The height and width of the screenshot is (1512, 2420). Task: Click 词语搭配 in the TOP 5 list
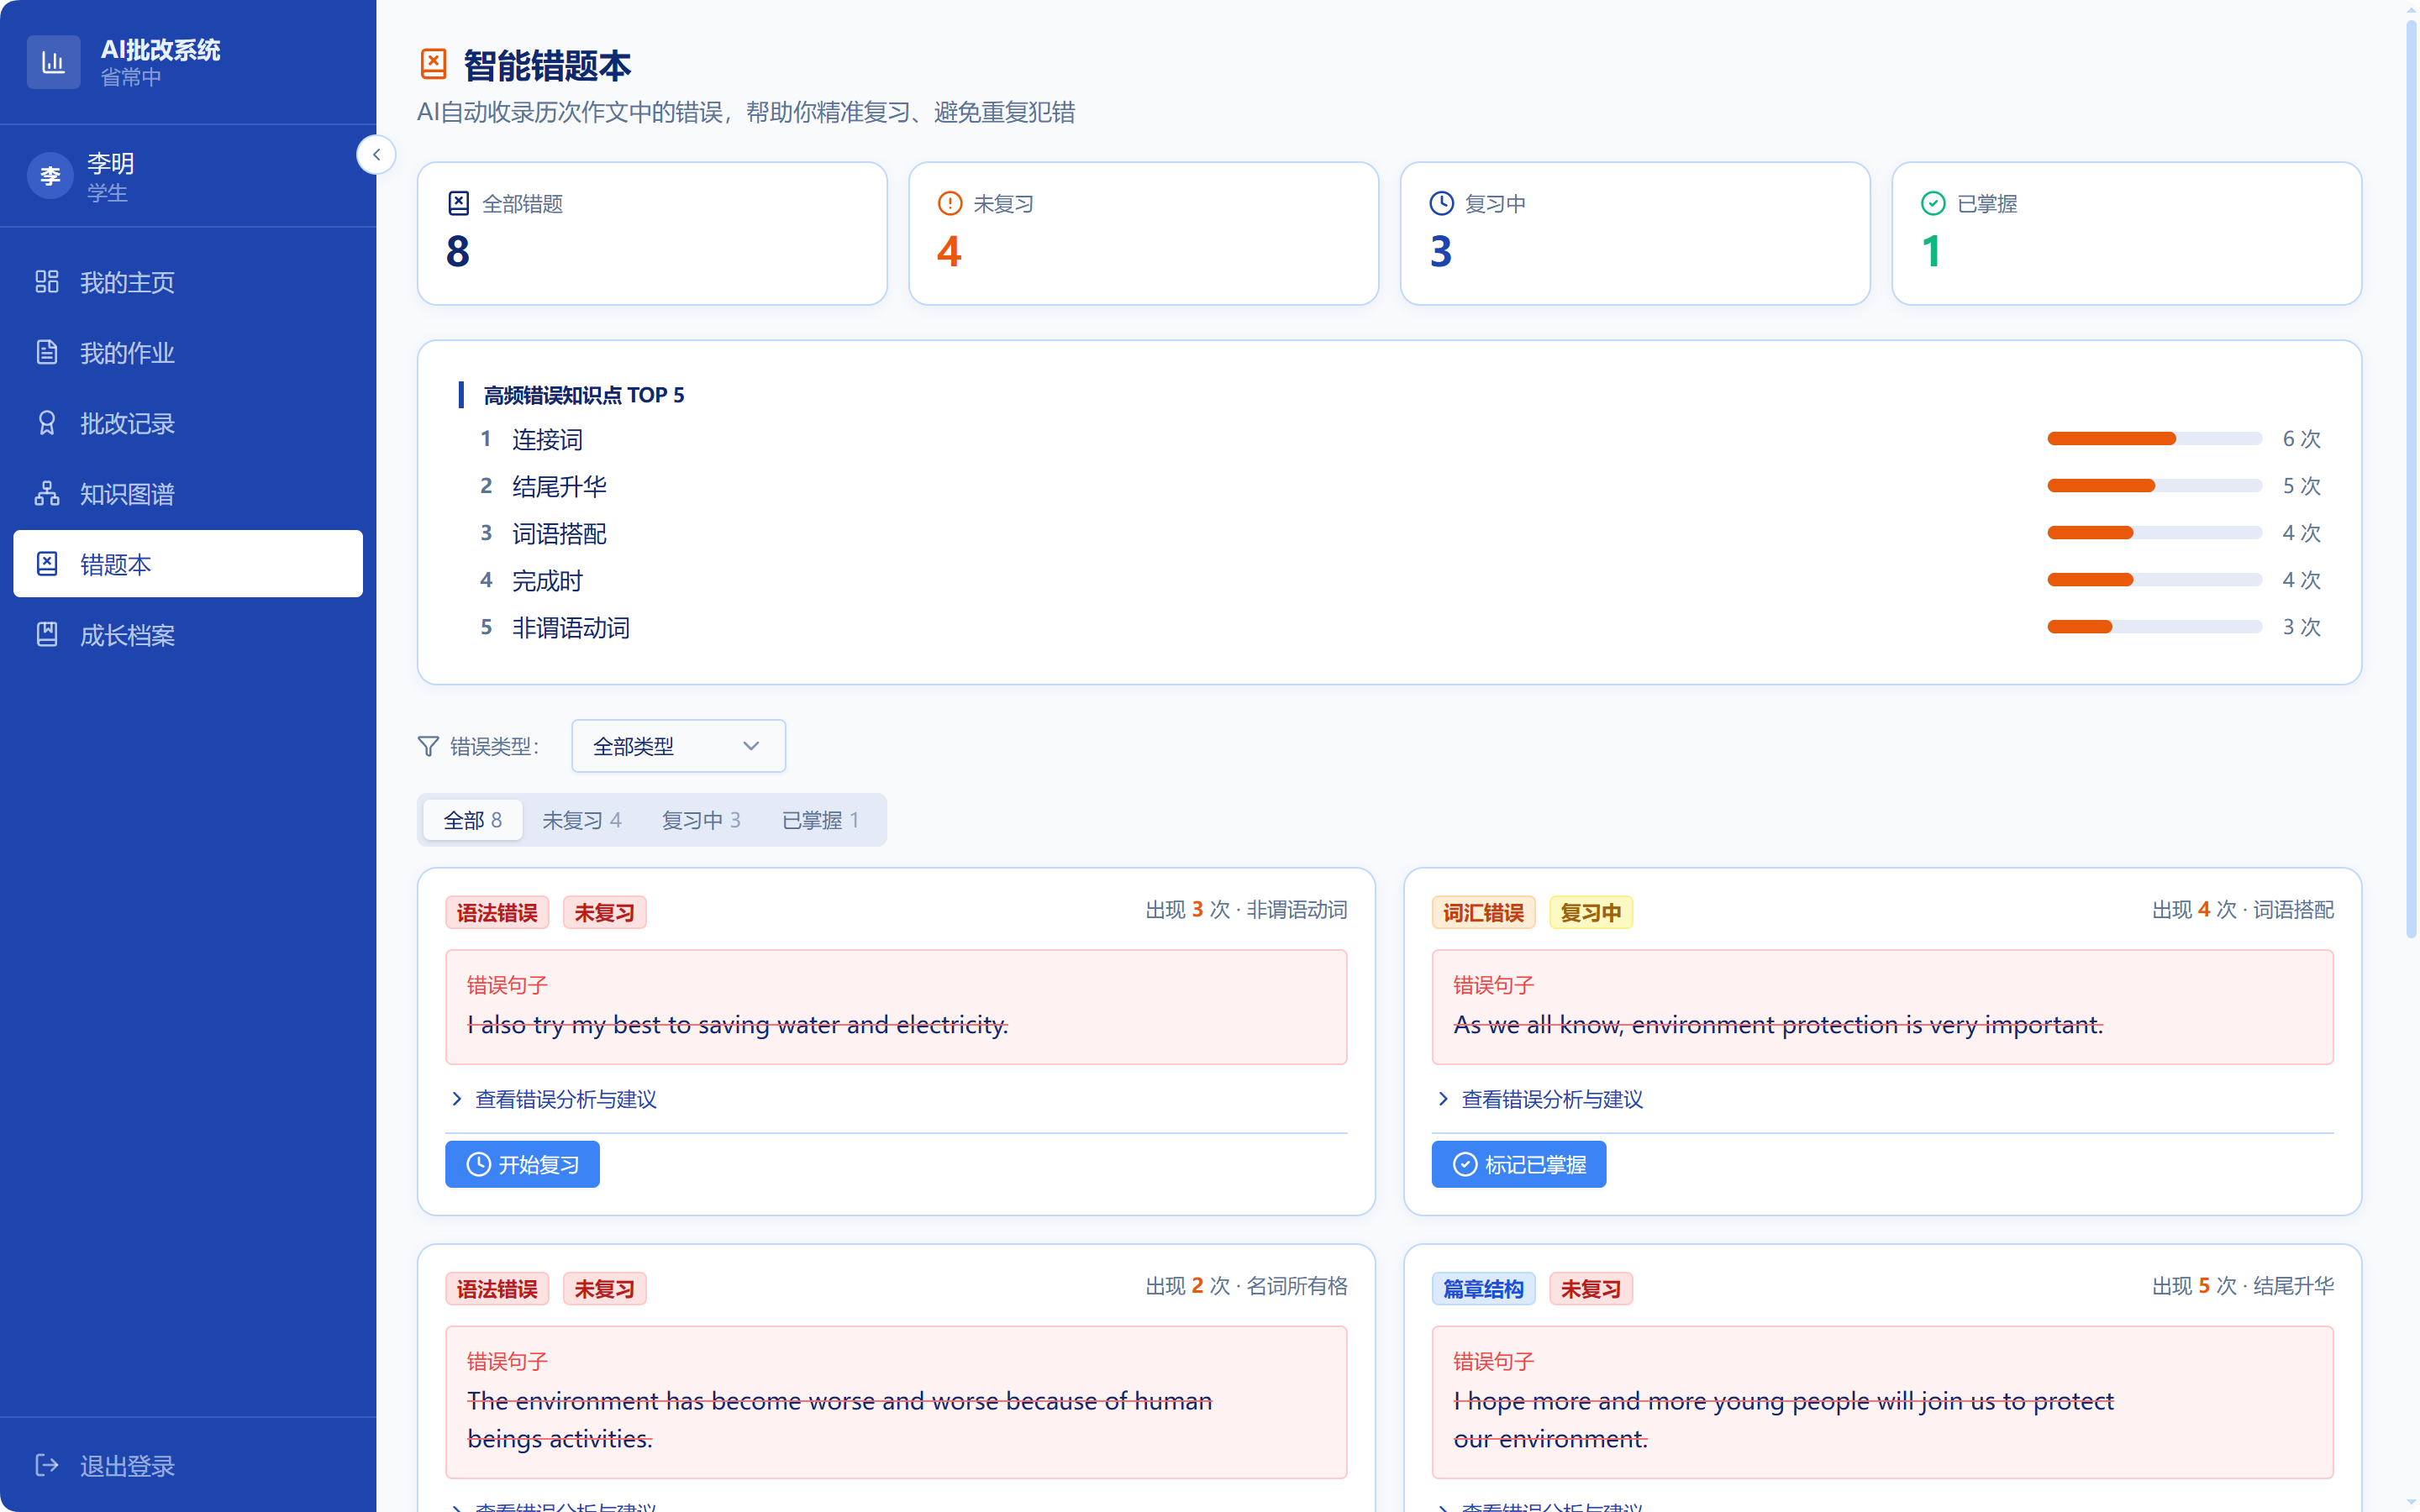coord(559,533)
